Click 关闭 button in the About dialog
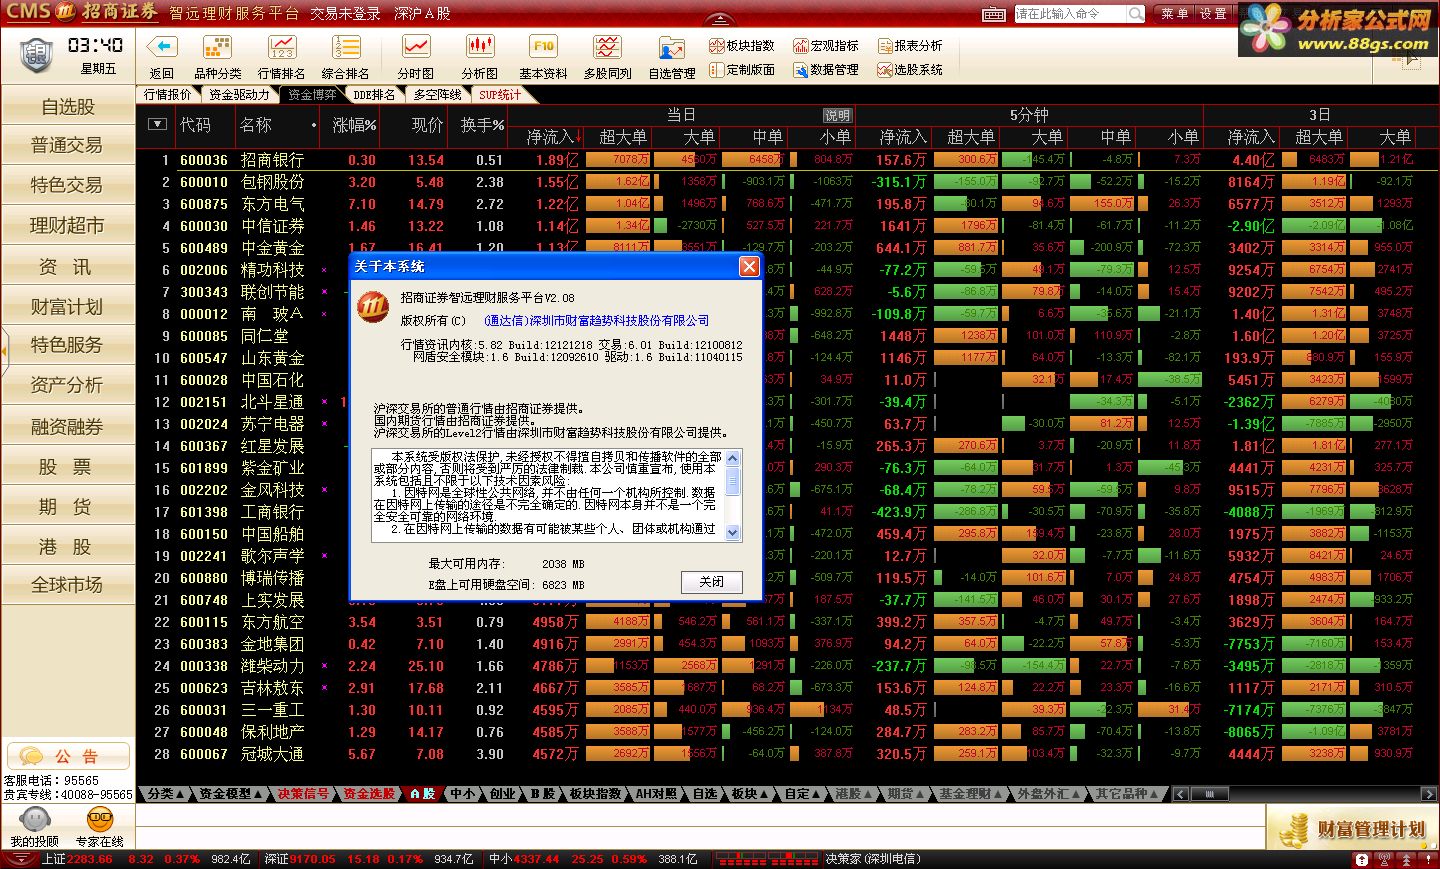Viewport: 1440px width, 869px height. pyautogui.click(x=711, y=582)
